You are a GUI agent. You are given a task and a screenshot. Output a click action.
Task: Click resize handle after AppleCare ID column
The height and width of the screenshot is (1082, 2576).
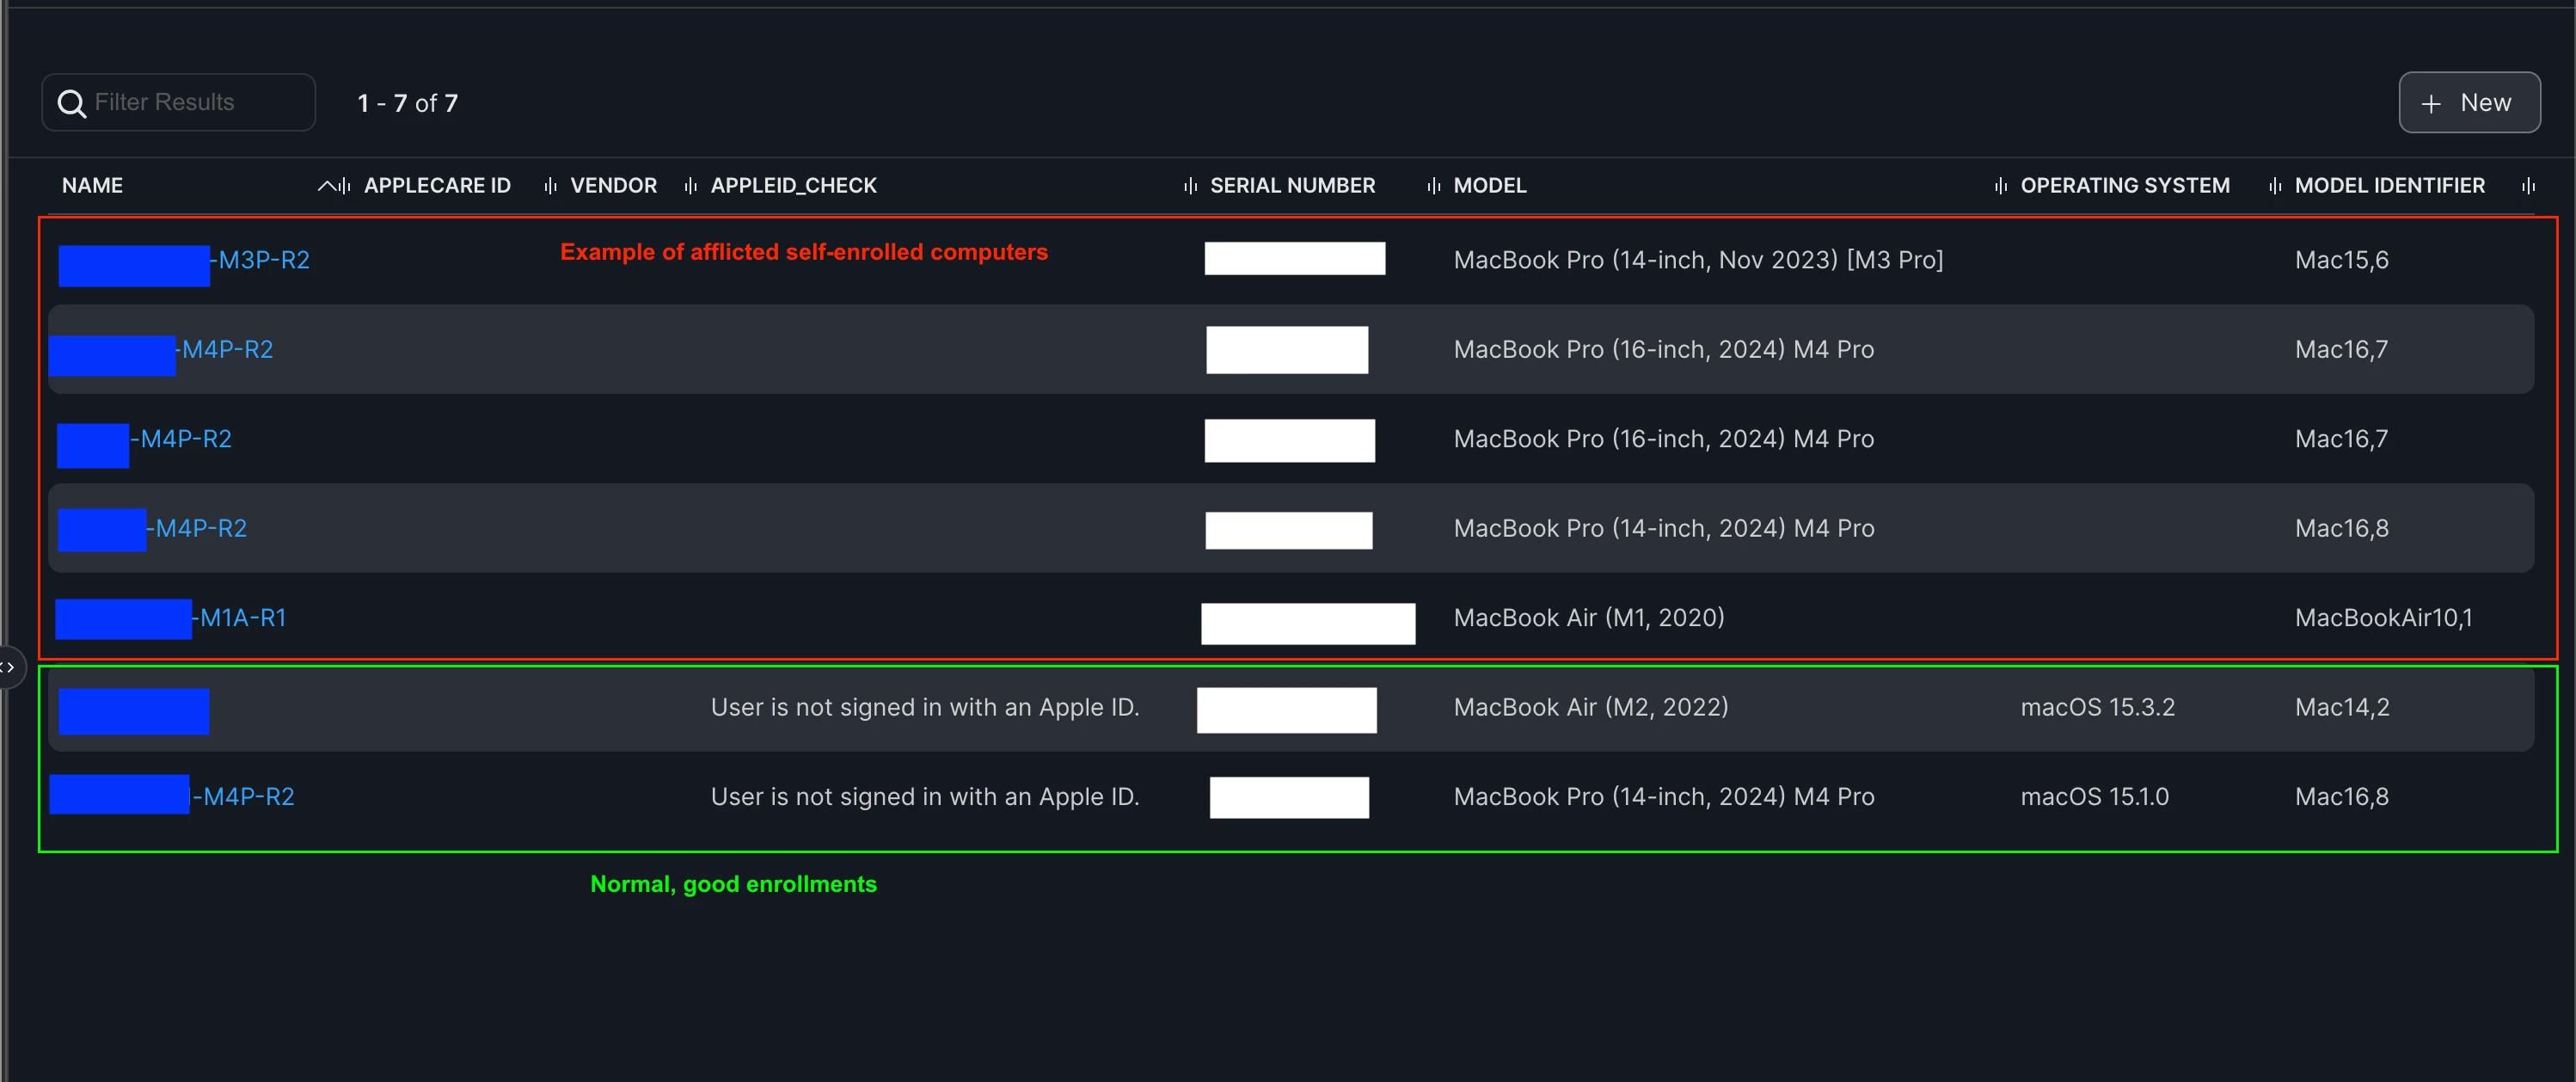click(x=550, y=186)
